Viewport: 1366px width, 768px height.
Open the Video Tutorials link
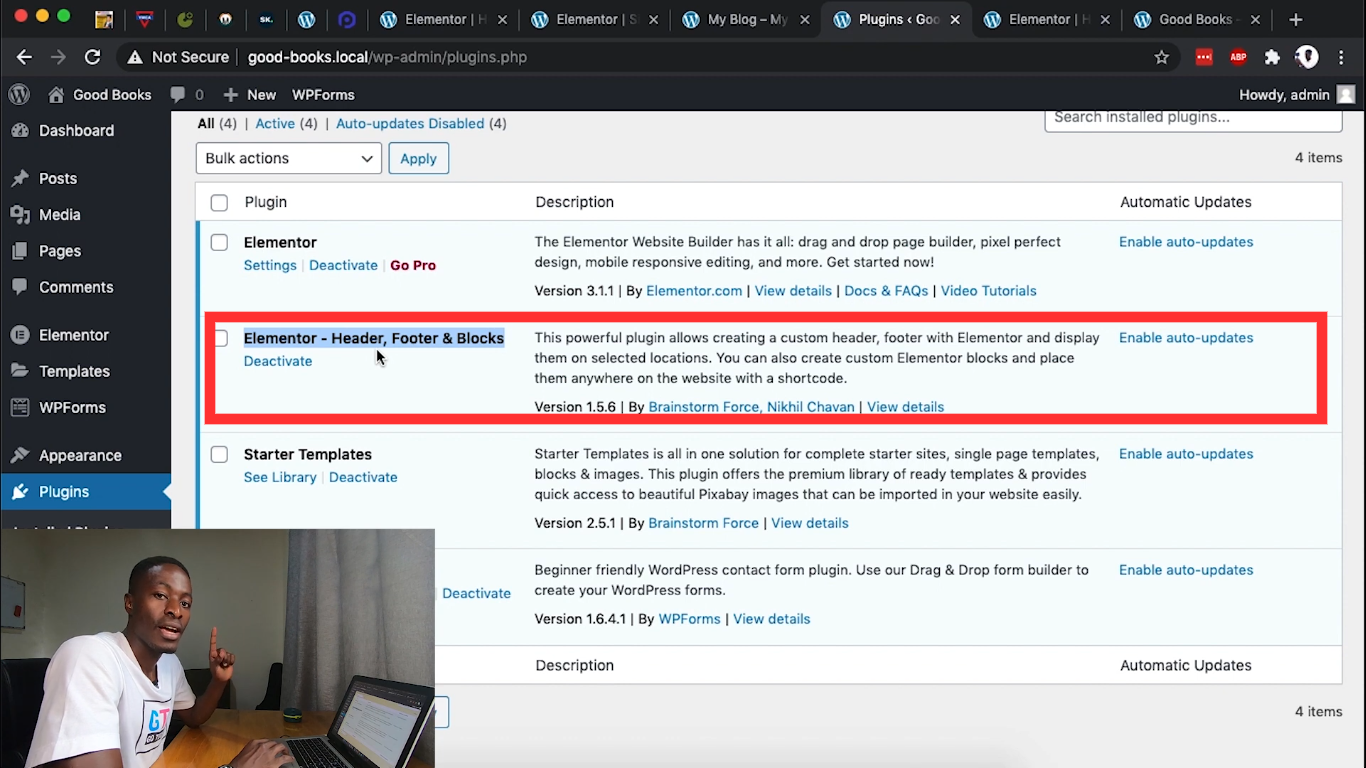pos(988,291)
